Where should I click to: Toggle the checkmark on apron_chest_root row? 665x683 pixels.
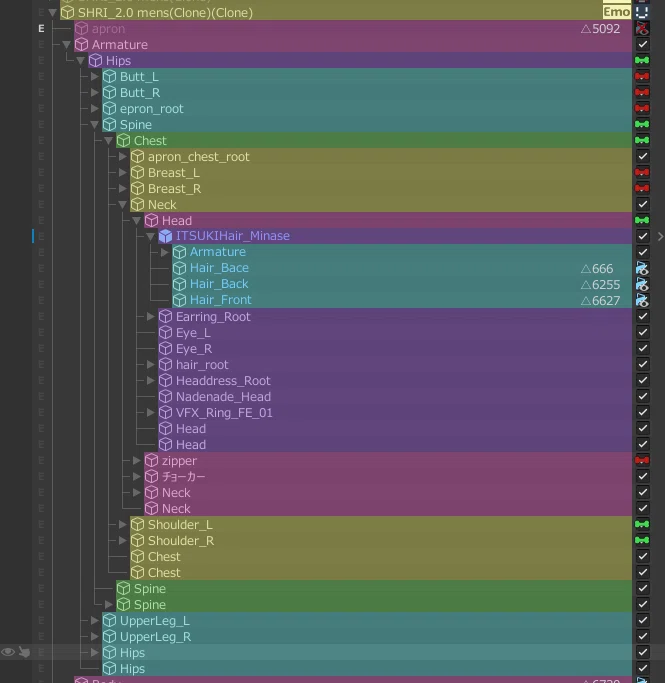pyautogui.click(x=642, y=156)
